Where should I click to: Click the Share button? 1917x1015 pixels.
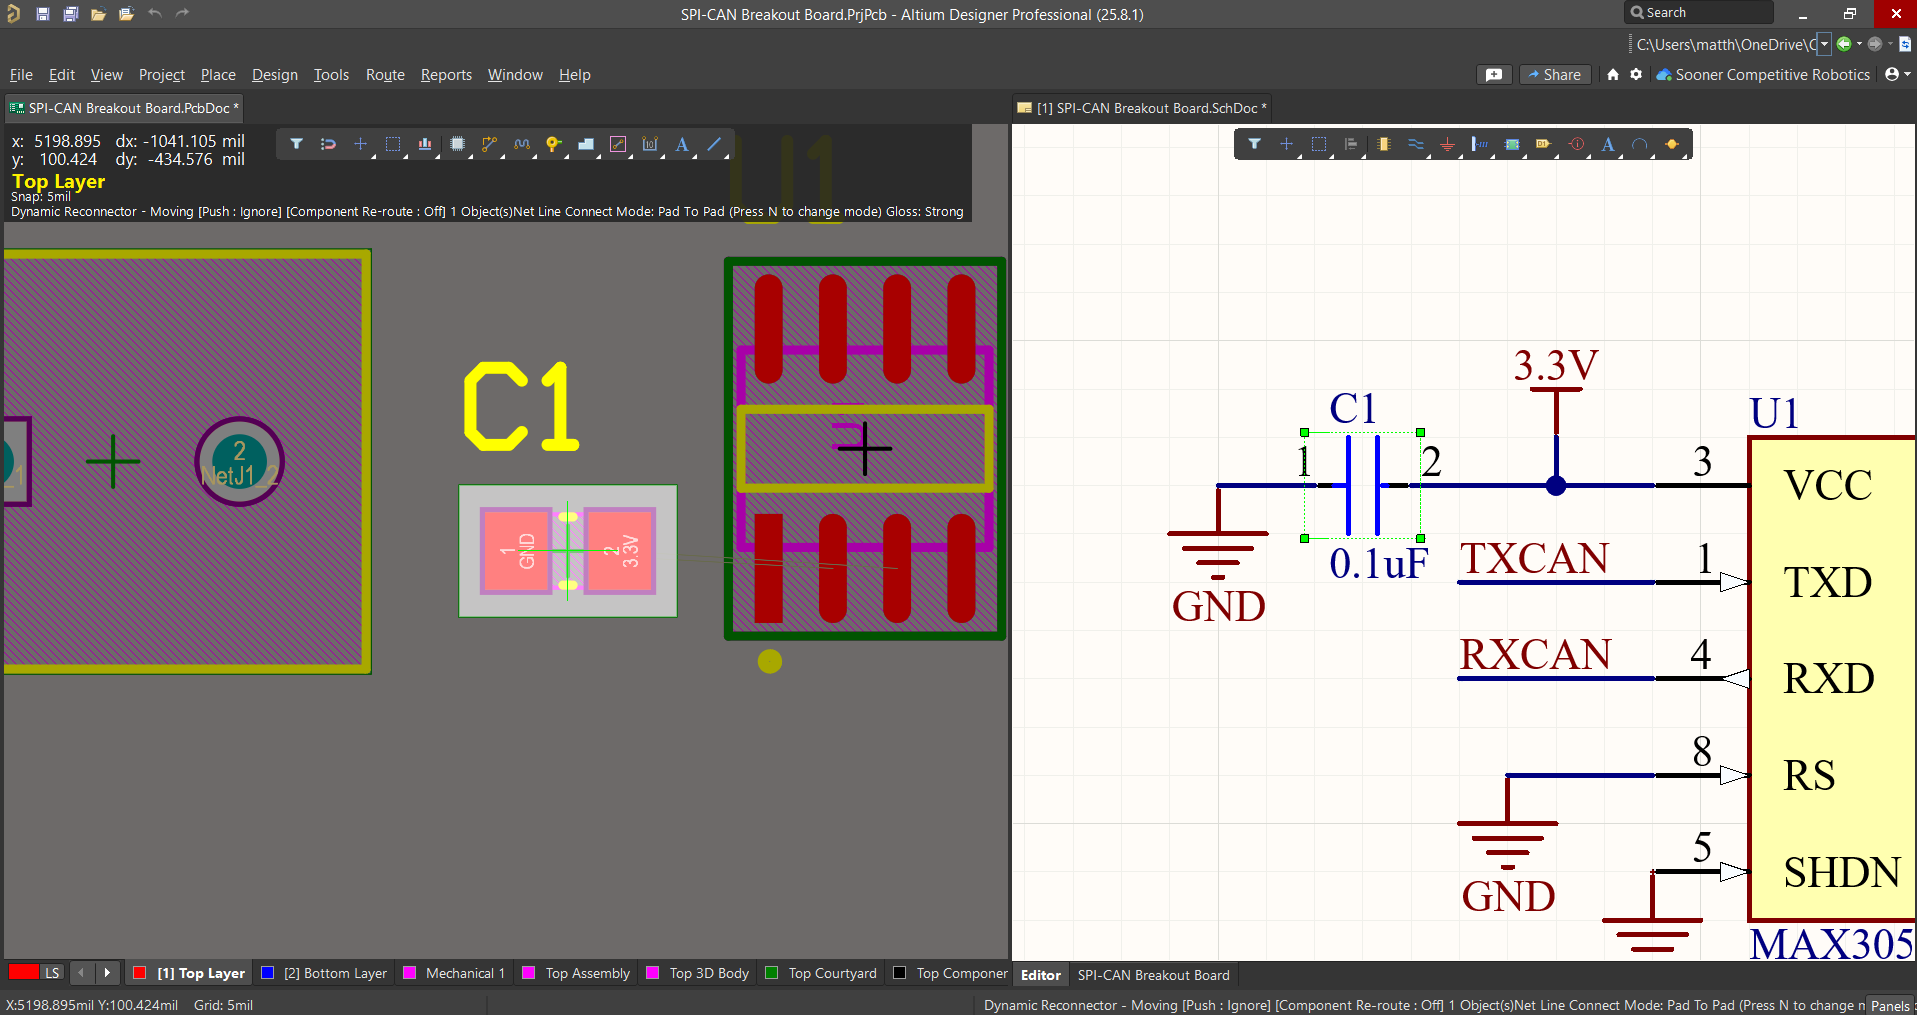click(1555, 75)
